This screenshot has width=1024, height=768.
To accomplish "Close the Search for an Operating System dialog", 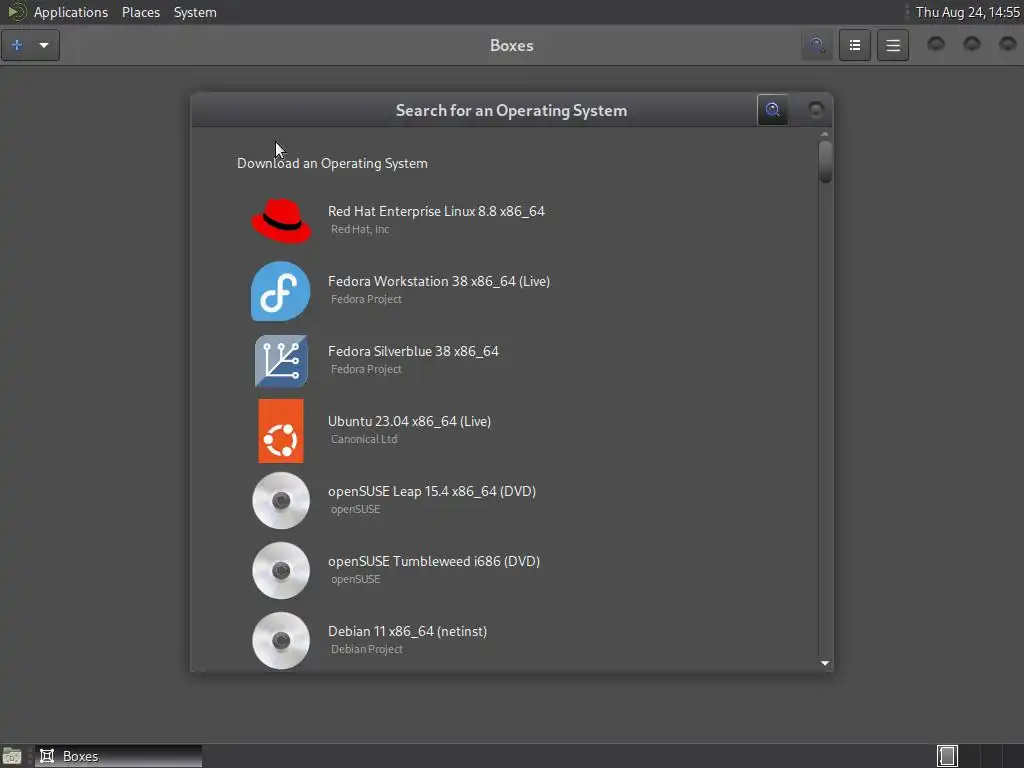I will [x=815, y=110].
